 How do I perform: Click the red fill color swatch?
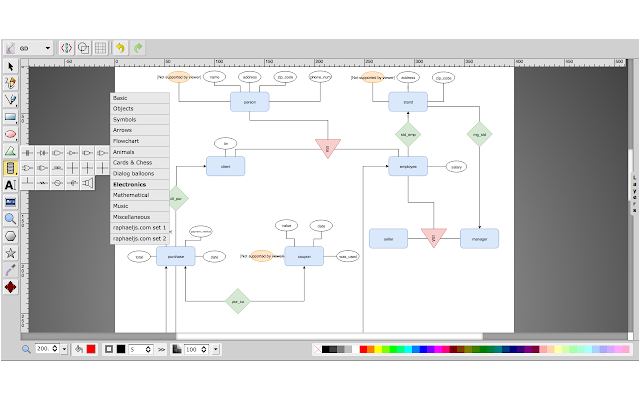pos(91,349)
